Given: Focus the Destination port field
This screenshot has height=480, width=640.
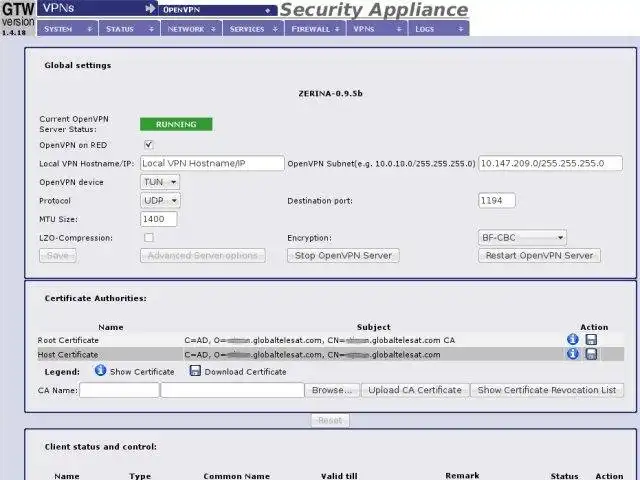Looking at the screenshot, I should point(497,200).
